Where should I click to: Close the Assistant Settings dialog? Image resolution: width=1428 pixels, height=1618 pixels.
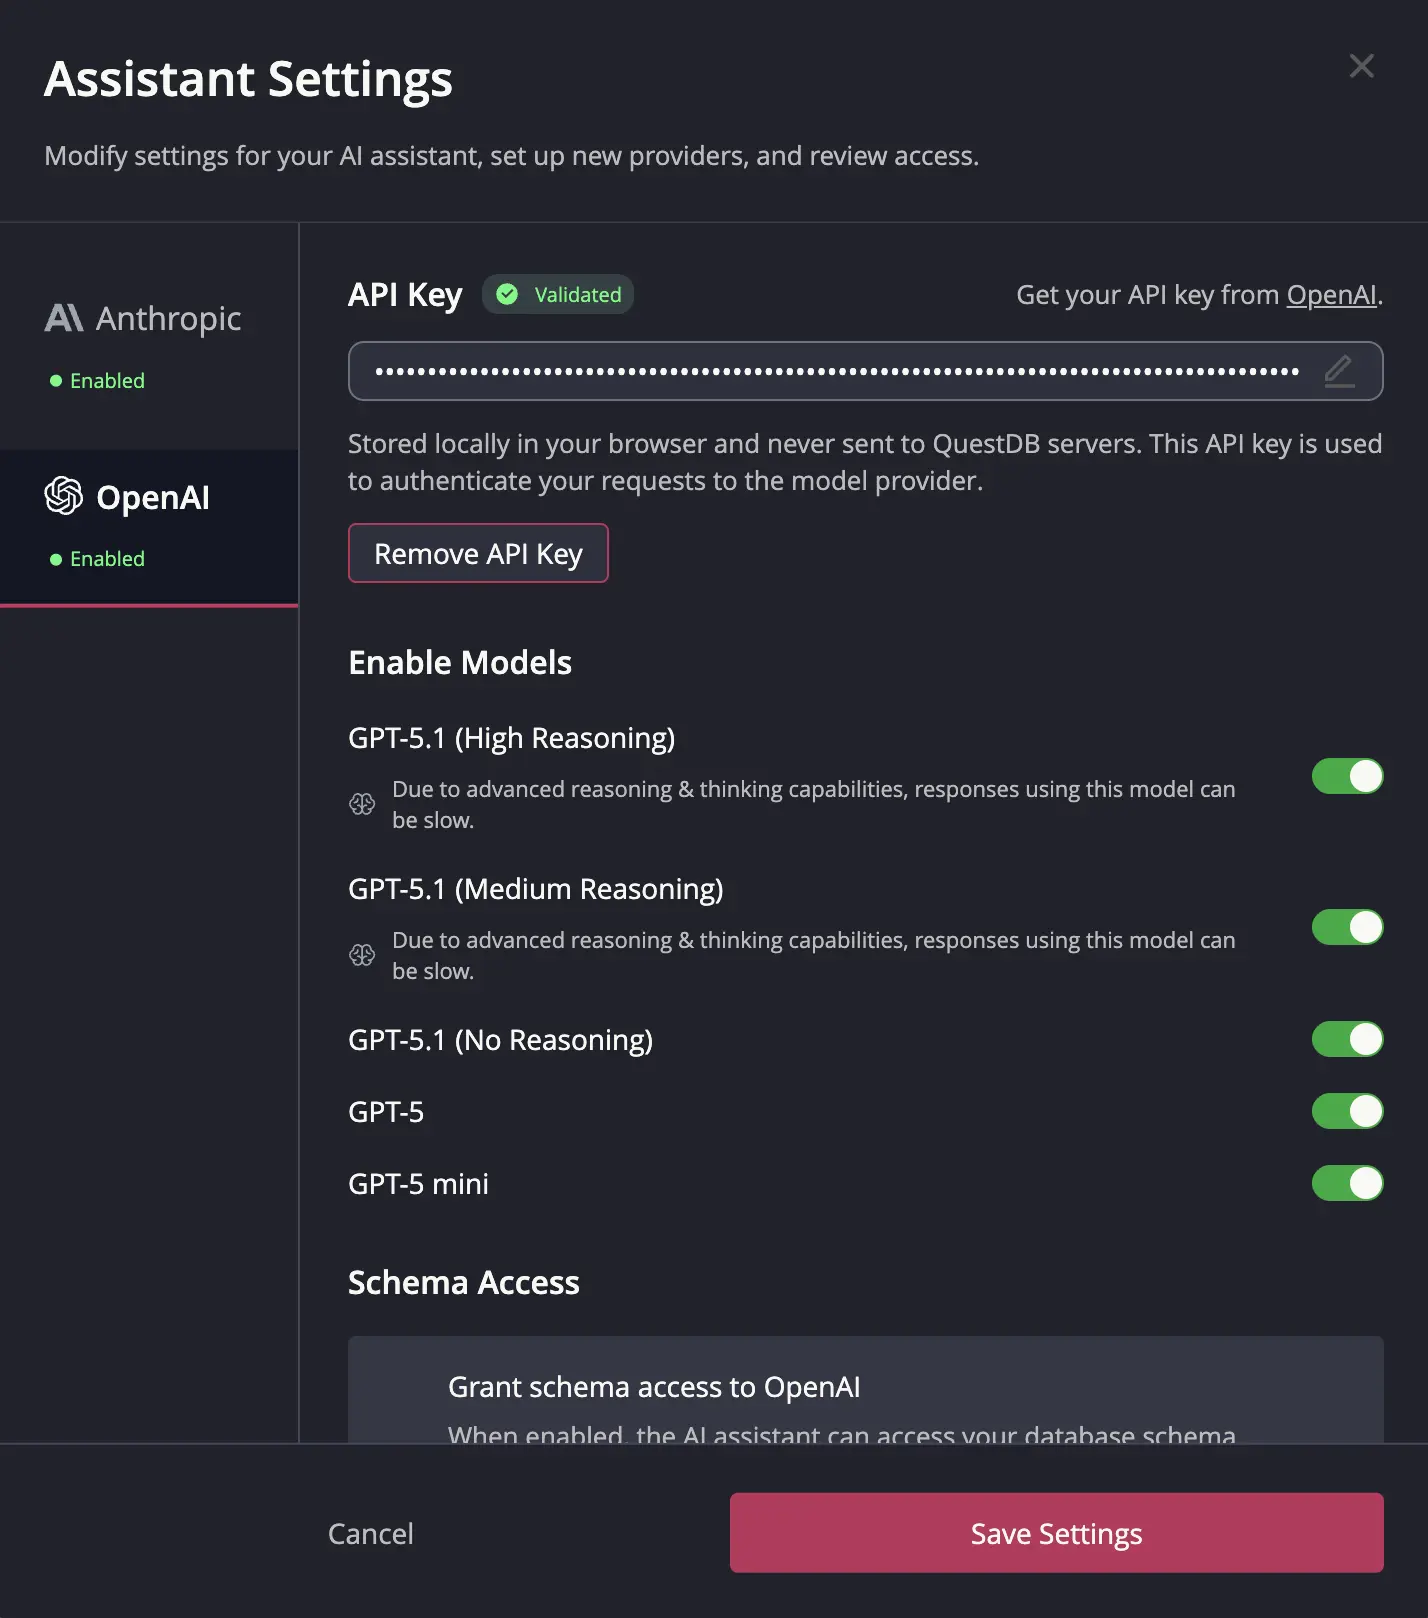coord(1361,66)
